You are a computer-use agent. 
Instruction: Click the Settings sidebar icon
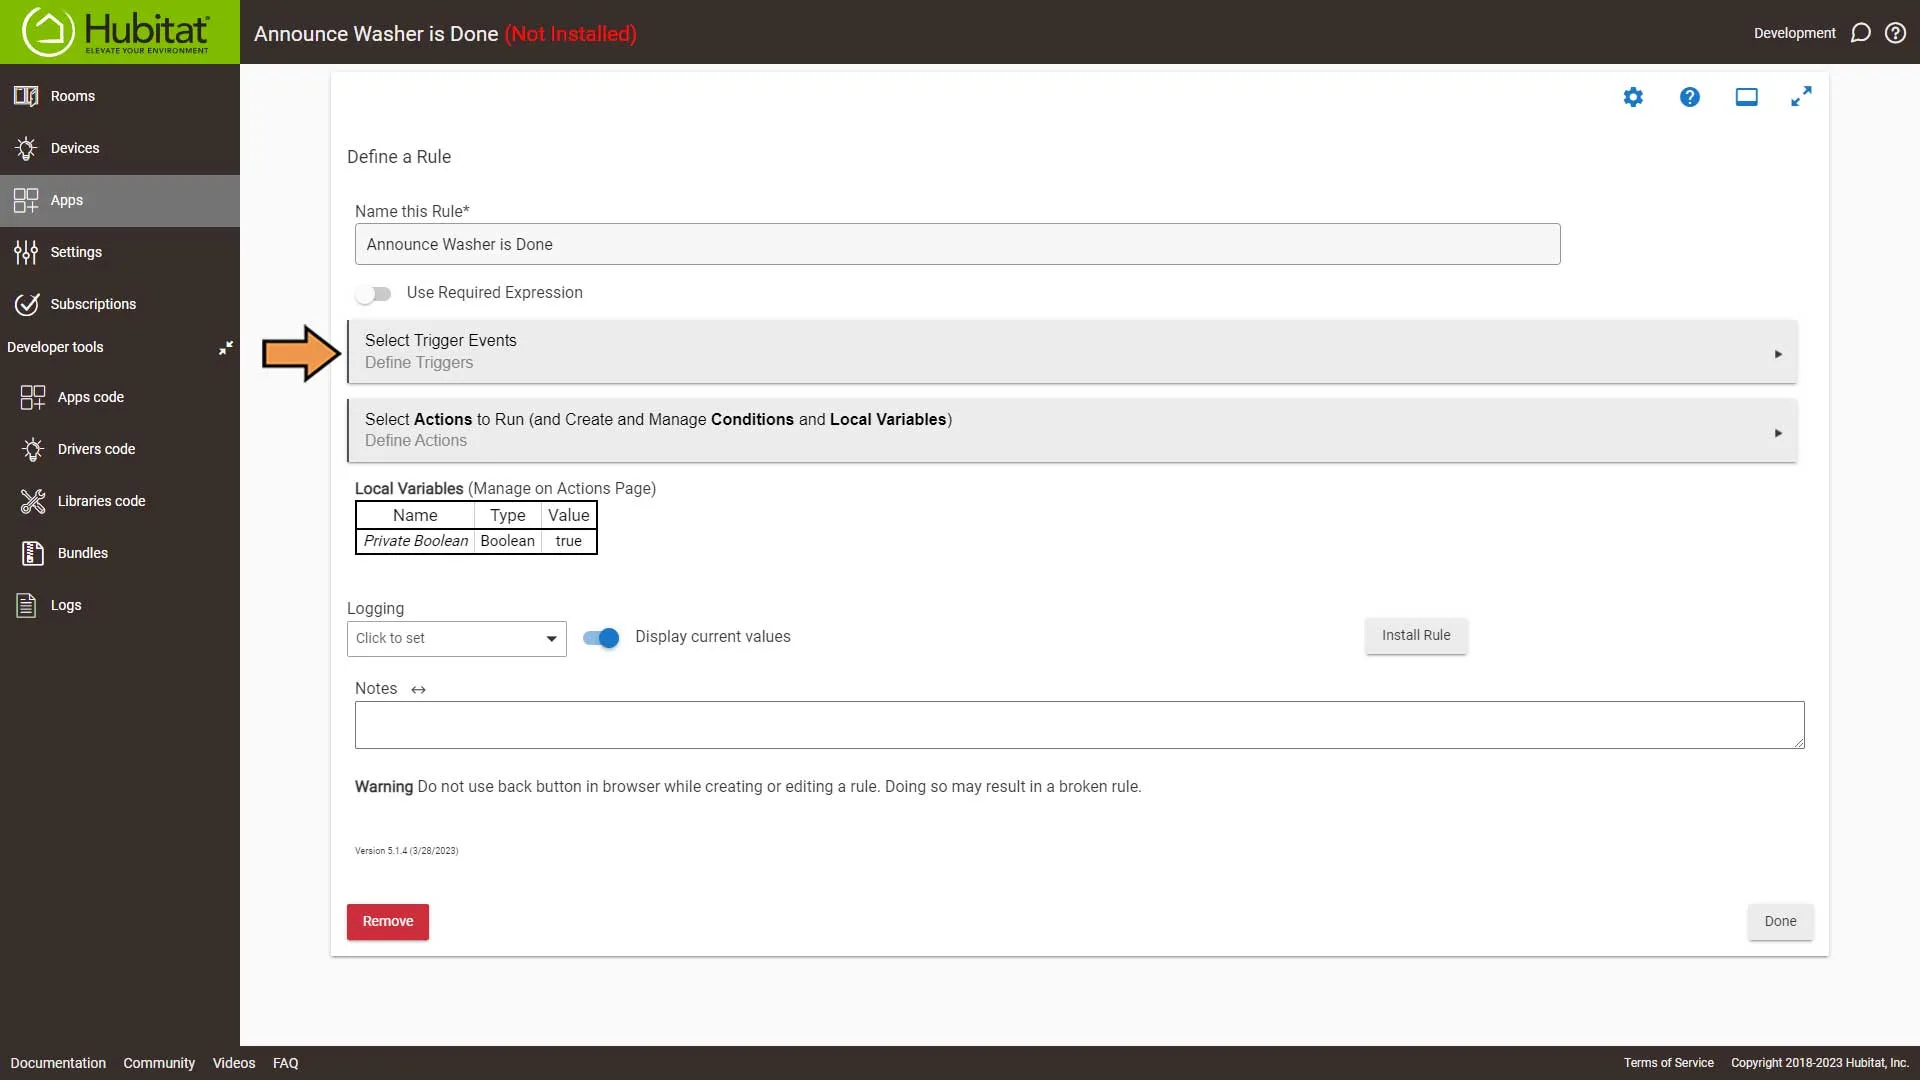pos(29,252)
